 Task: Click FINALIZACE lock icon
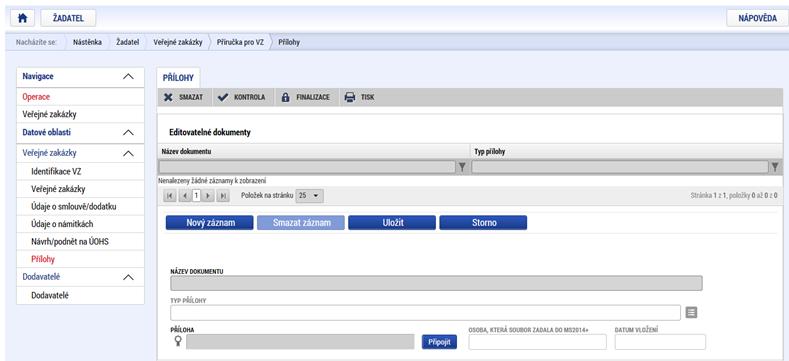tap(285, 97)
